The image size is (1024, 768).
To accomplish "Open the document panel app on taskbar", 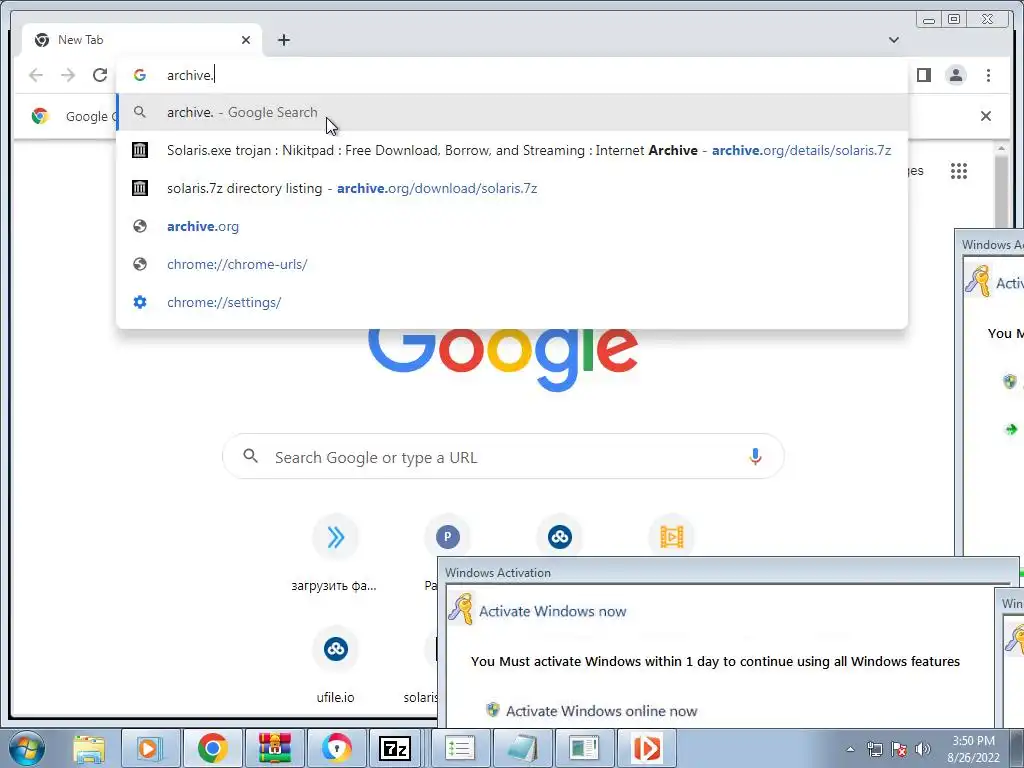I will pyautogui.click(x=584, y=748).
